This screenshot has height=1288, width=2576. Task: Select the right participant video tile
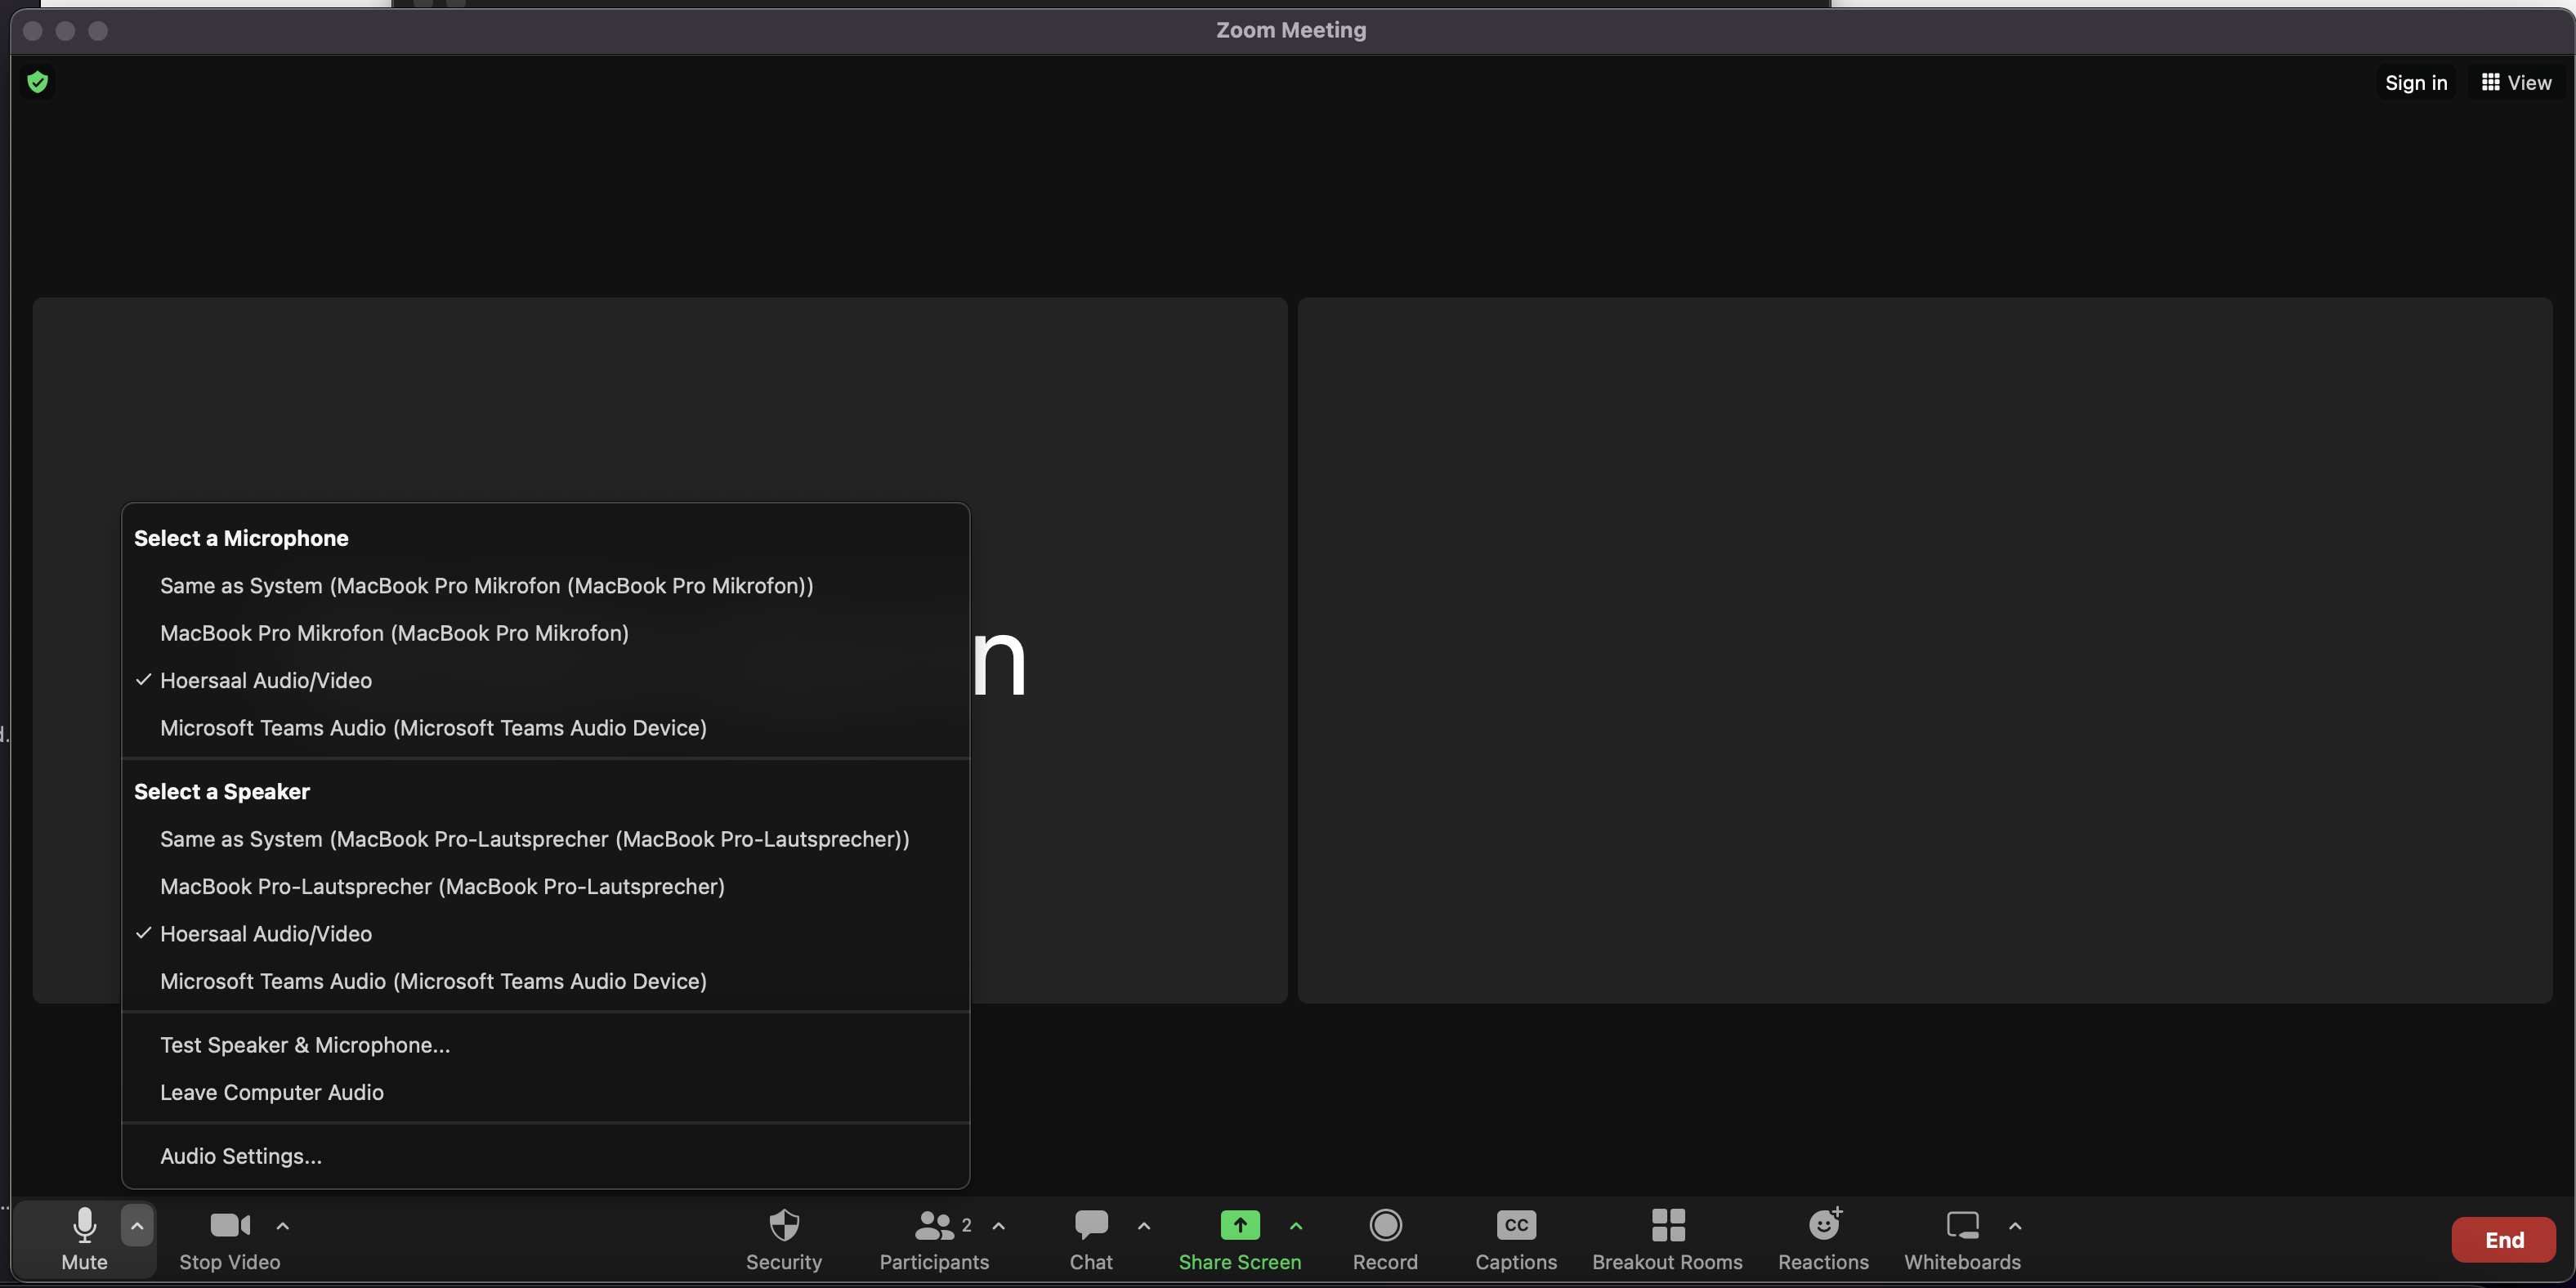pyautogui.click(x=1924, y=650)
